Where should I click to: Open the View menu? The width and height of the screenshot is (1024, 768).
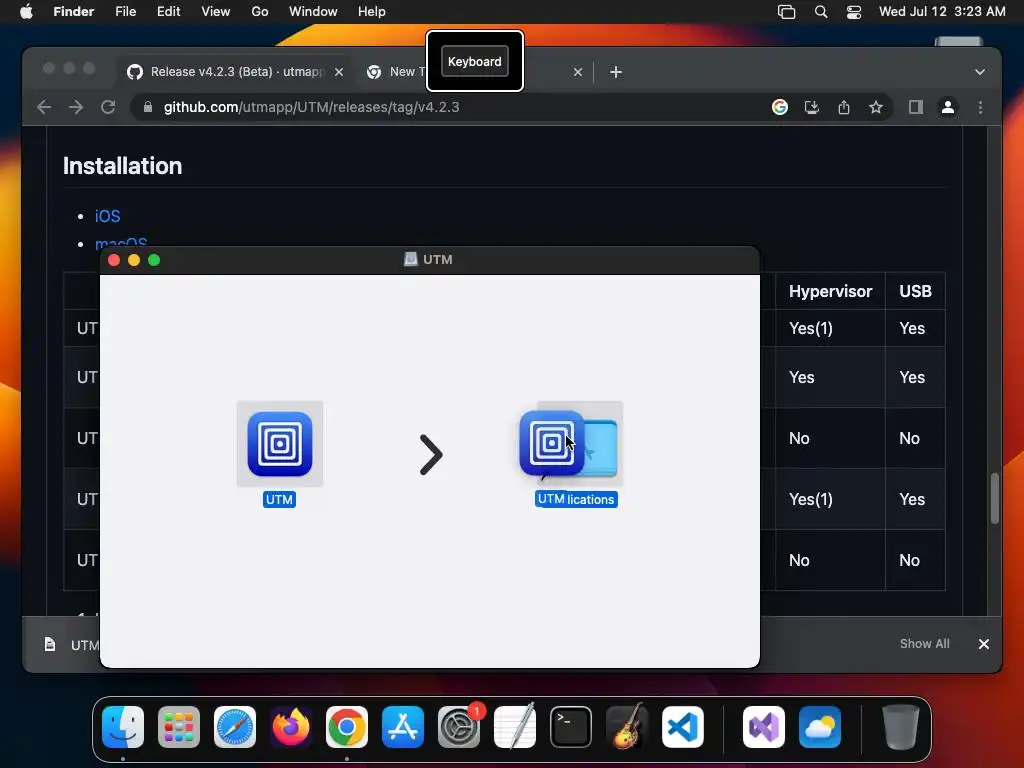tap(216, 11)
